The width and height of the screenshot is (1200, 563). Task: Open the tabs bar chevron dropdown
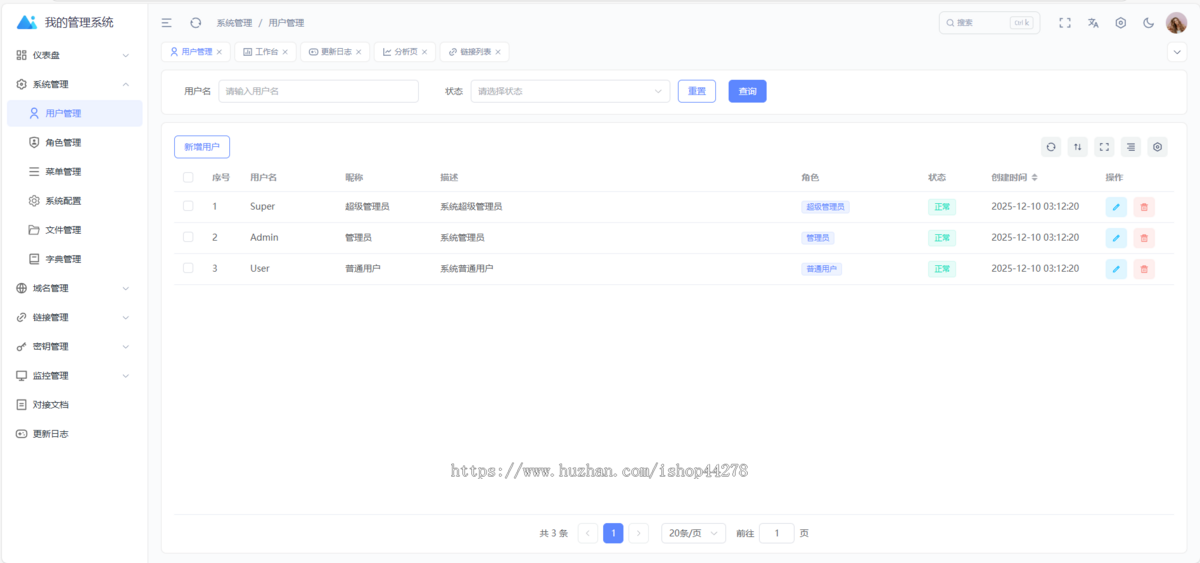tap(1177, 52)
